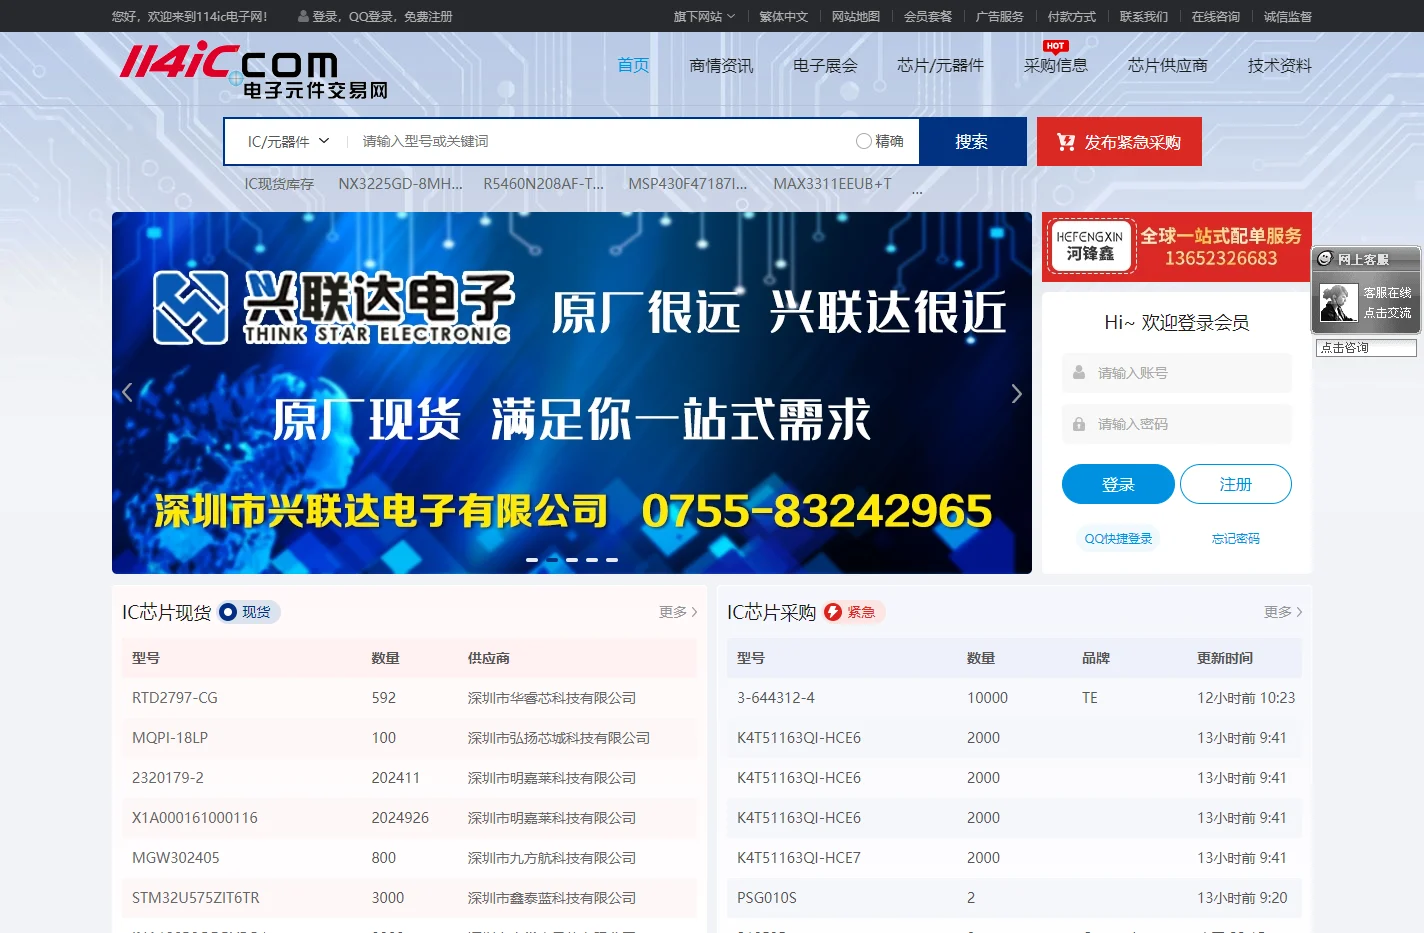This screenshot has height=933, width=1424.
Task: Open 会员套餐 link in top bar
Action: [x=928, y=17]
